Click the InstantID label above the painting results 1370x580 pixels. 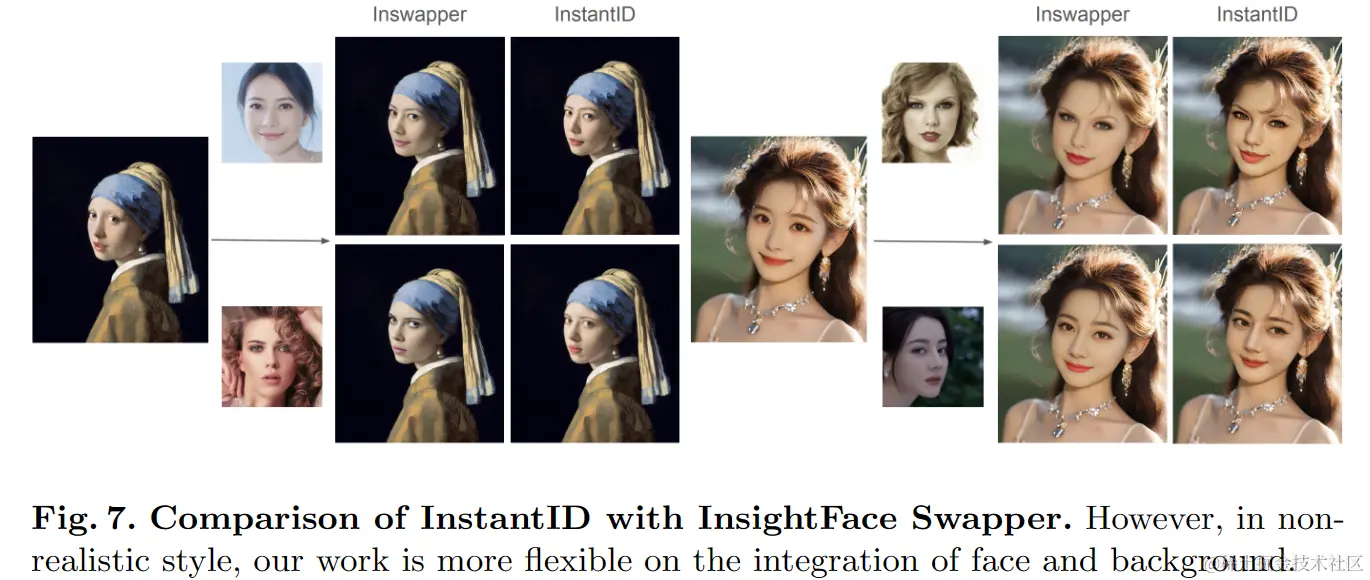tap(595, 15)
